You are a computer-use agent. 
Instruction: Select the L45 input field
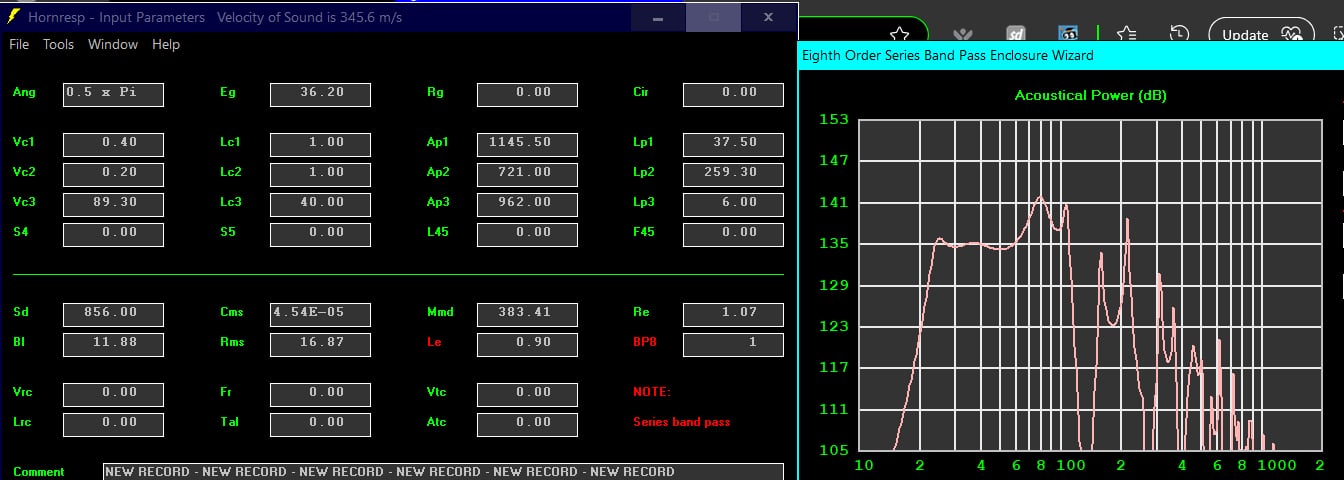point(527,235)
